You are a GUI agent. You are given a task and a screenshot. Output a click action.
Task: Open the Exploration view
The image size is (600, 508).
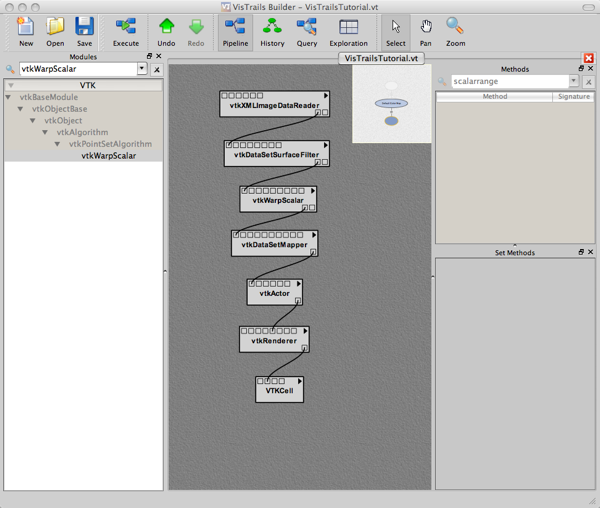click(x=348, y=32)
